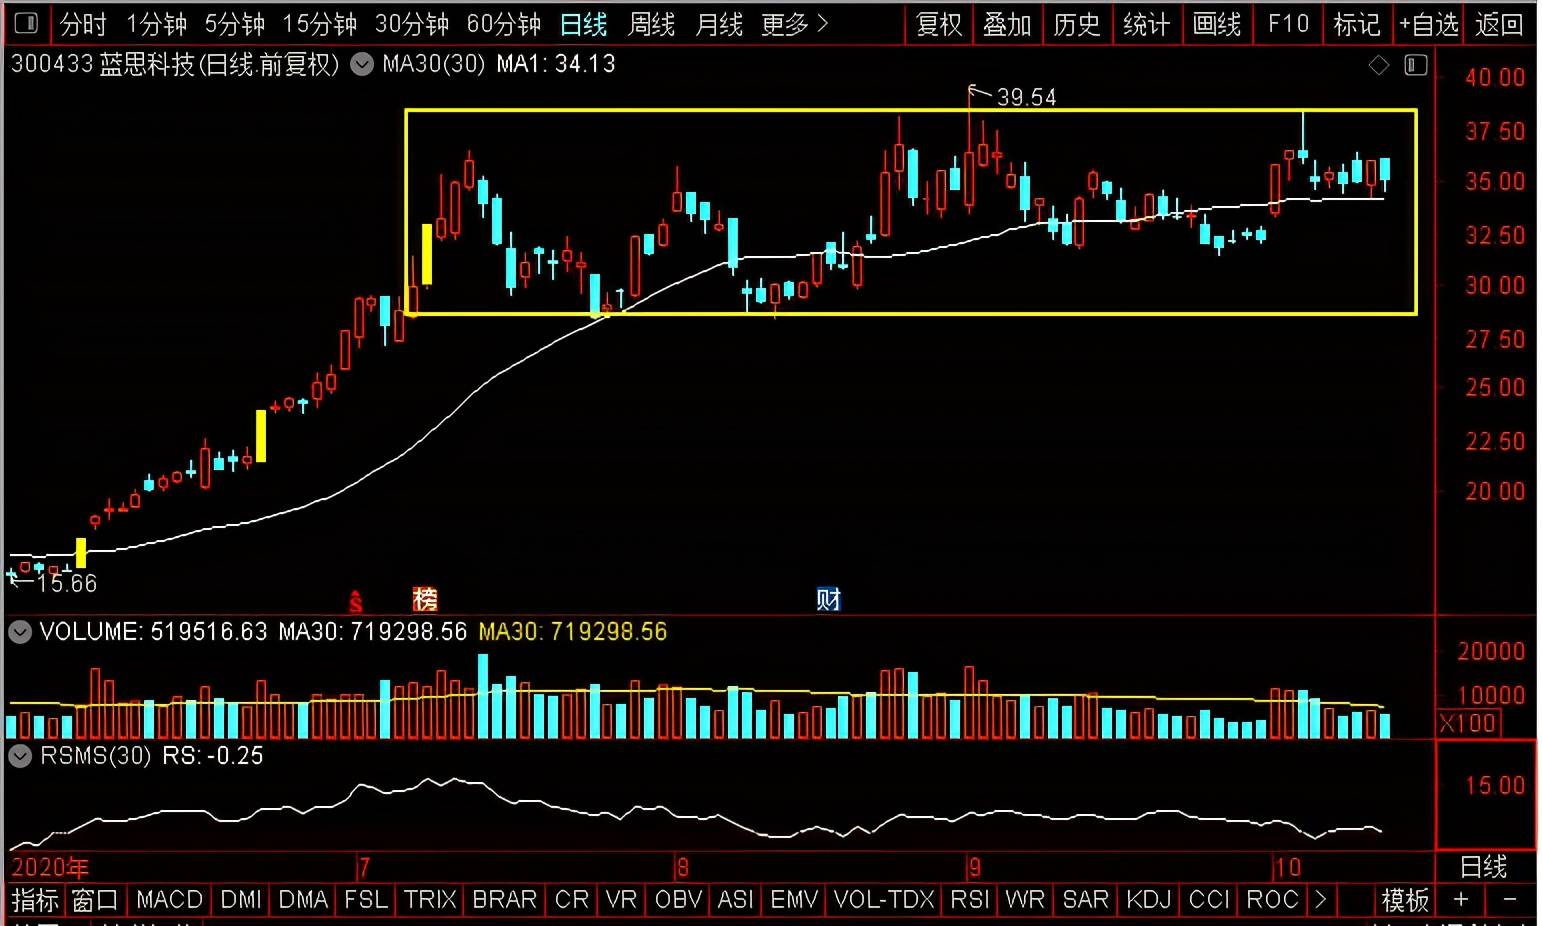Click the 日线 label in the bottom-right corner
1542x926 pixels.
coord(1484,866)
